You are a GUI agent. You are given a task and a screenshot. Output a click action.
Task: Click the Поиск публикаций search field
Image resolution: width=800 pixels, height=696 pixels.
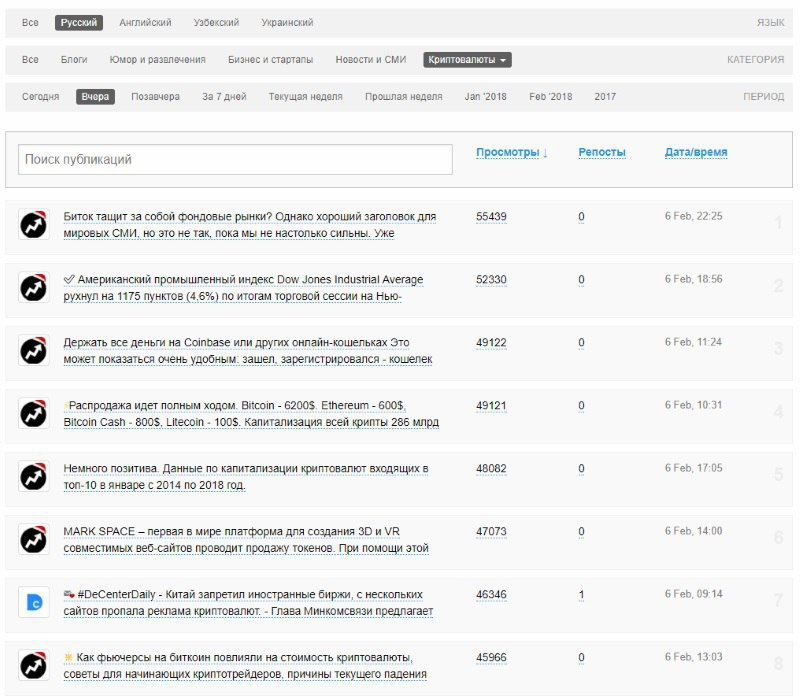coord(235,159)
